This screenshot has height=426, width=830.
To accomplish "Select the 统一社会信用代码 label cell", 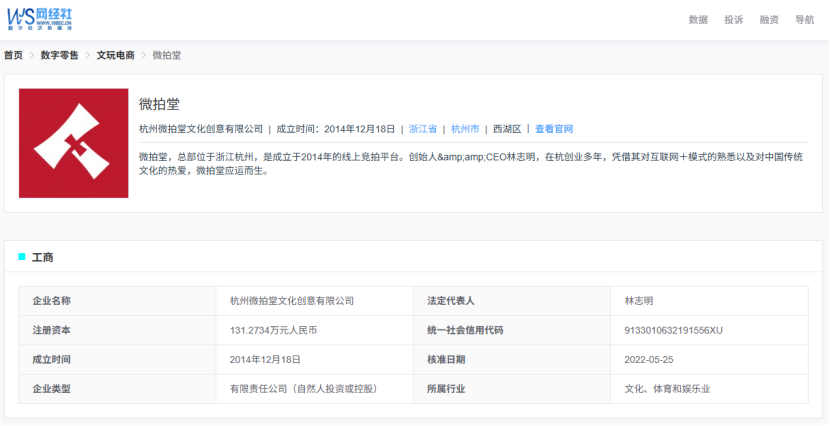I will (512, 331).
